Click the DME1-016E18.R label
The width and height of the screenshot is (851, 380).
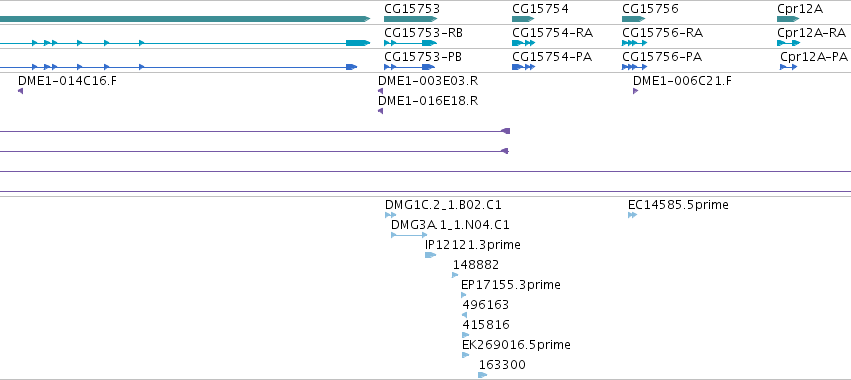pyautogui.click(x=428, y=101)
